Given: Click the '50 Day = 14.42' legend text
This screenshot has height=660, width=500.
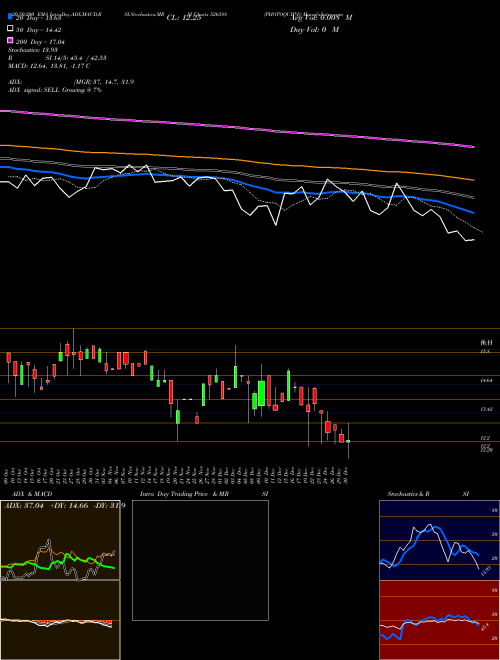Looking at the screenshot, I should 39,30.
